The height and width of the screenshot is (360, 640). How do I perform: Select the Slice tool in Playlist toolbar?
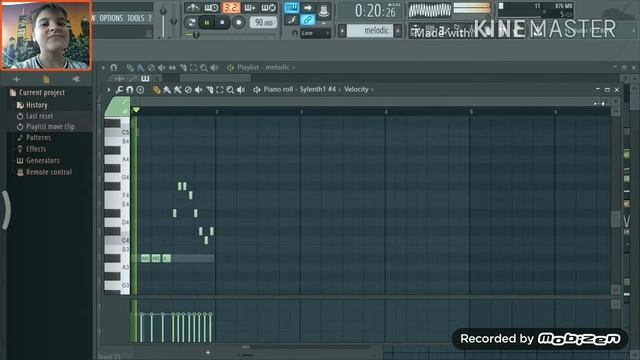[183, 68]
